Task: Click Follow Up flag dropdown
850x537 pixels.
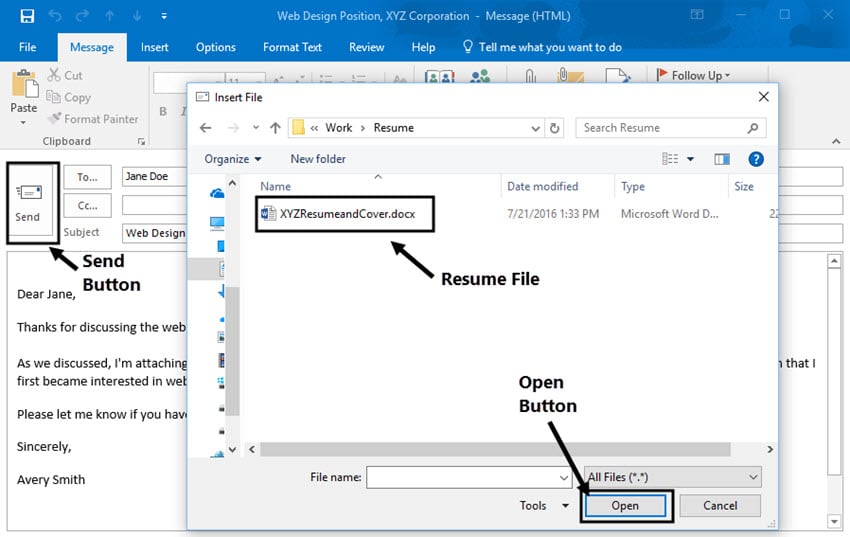Action: (693, 75)
